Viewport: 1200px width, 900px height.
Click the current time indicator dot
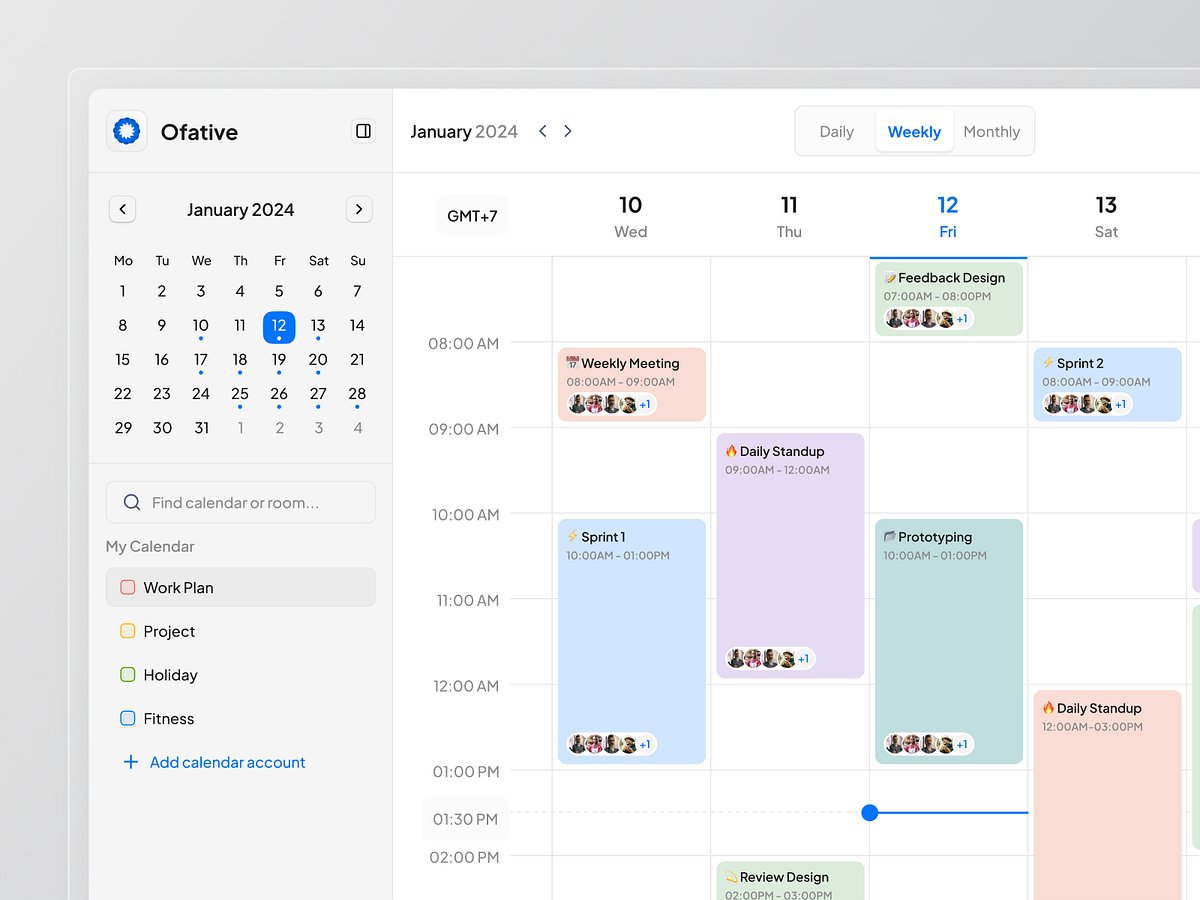tap(869, 813)
